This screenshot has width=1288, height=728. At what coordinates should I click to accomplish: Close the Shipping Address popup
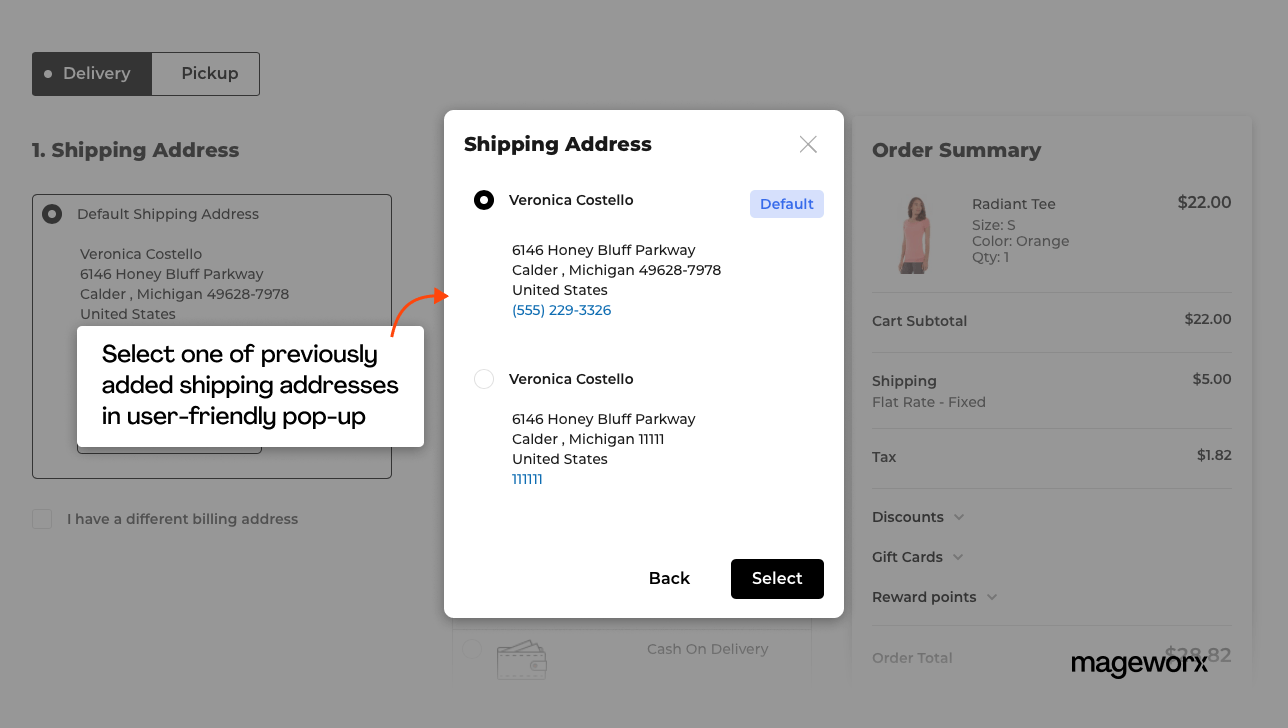808,144
